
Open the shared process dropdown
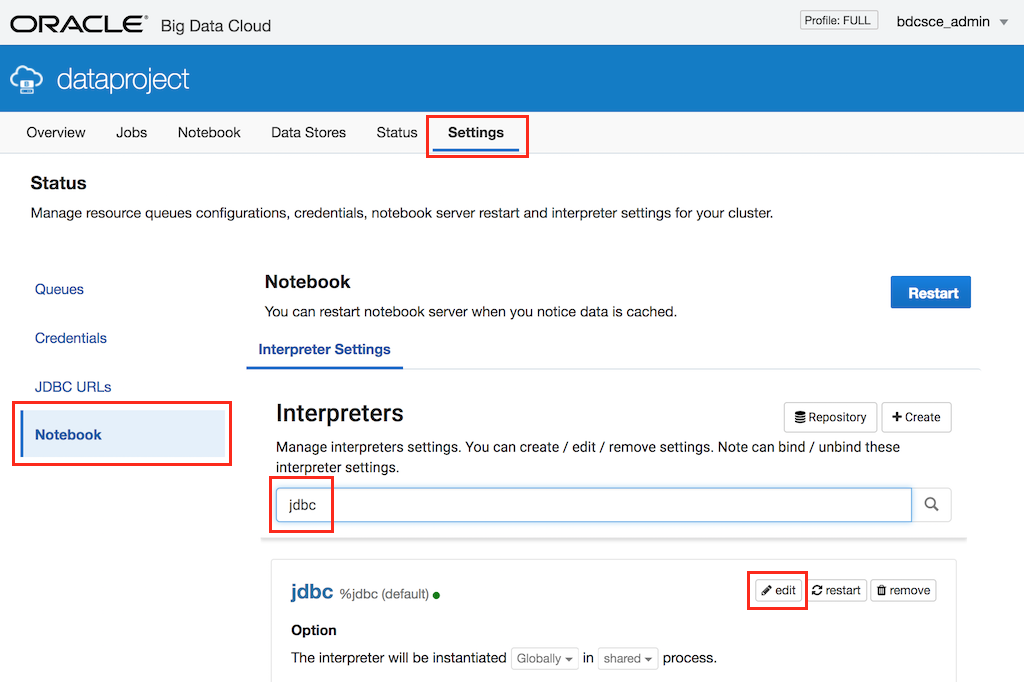click(x=628, y=658)
